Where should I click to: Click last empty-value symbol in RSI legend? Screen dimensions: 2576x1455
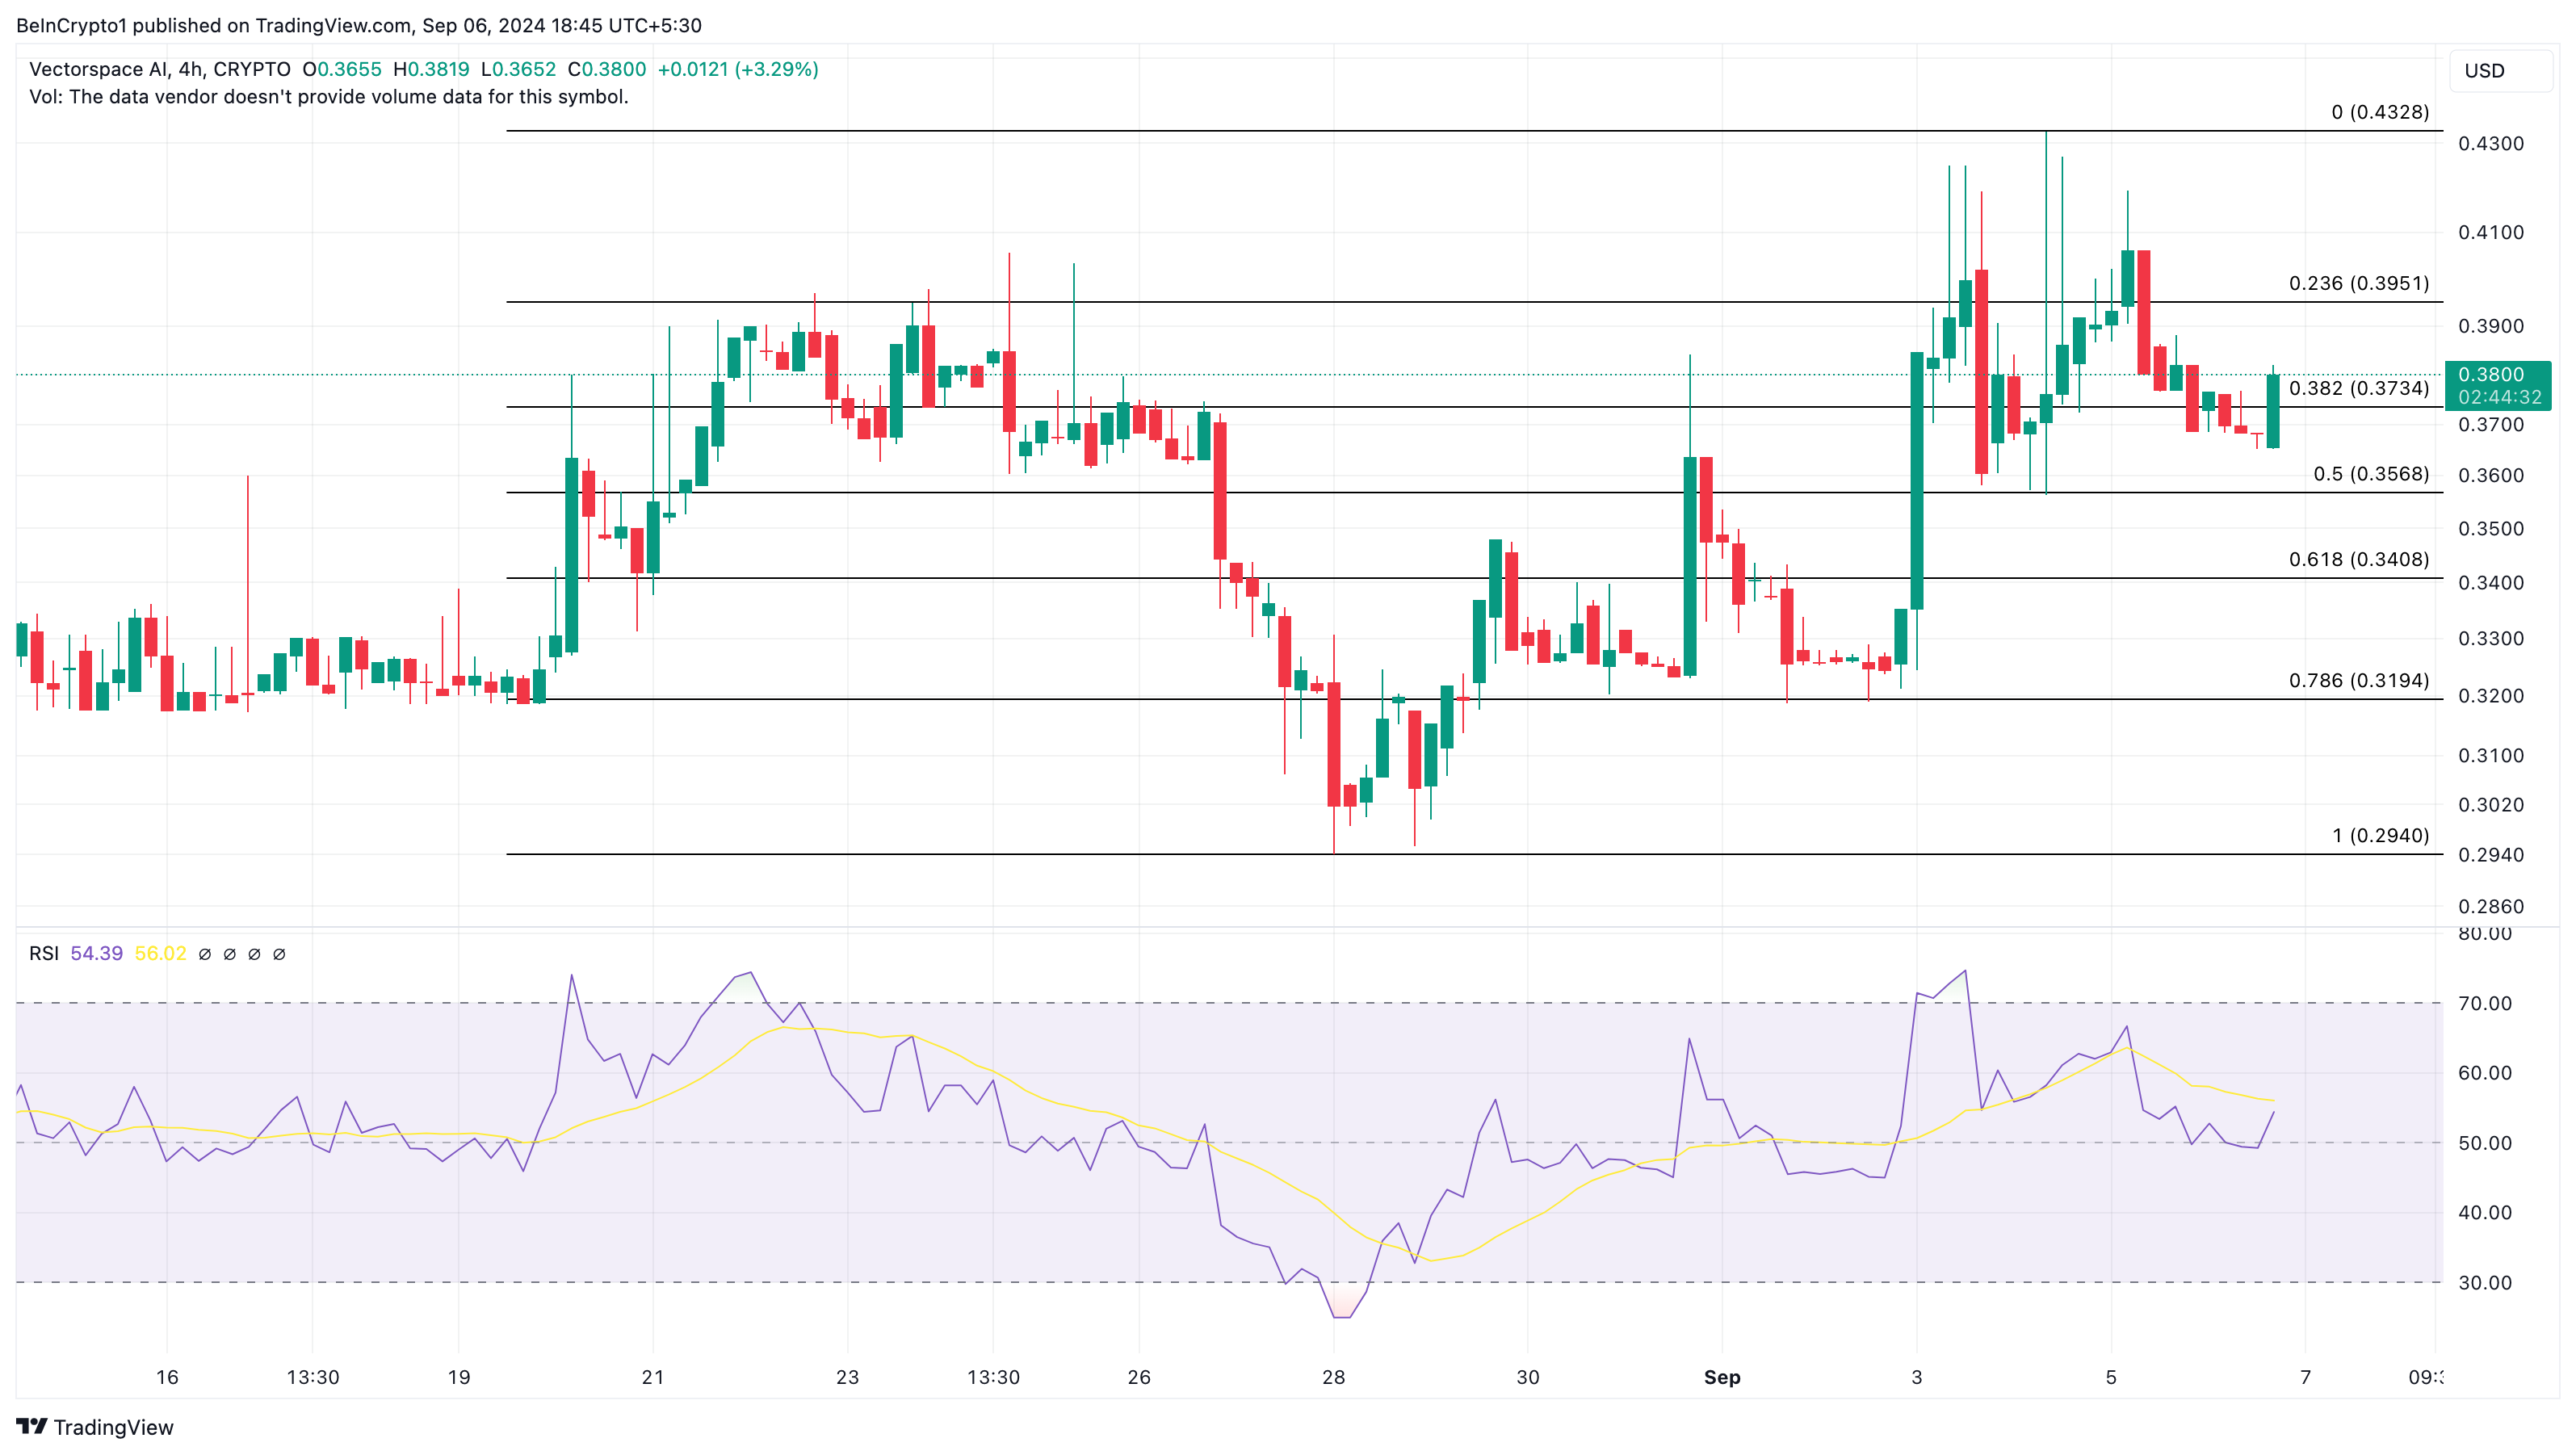[x=279, y=954]
